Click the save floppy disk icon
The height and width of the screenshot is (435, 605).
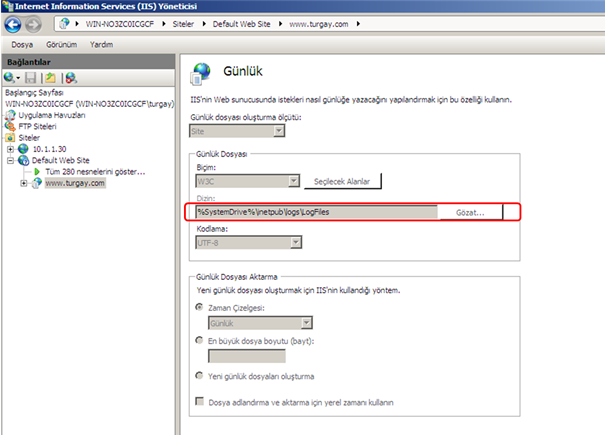click(x=30, y=78)
